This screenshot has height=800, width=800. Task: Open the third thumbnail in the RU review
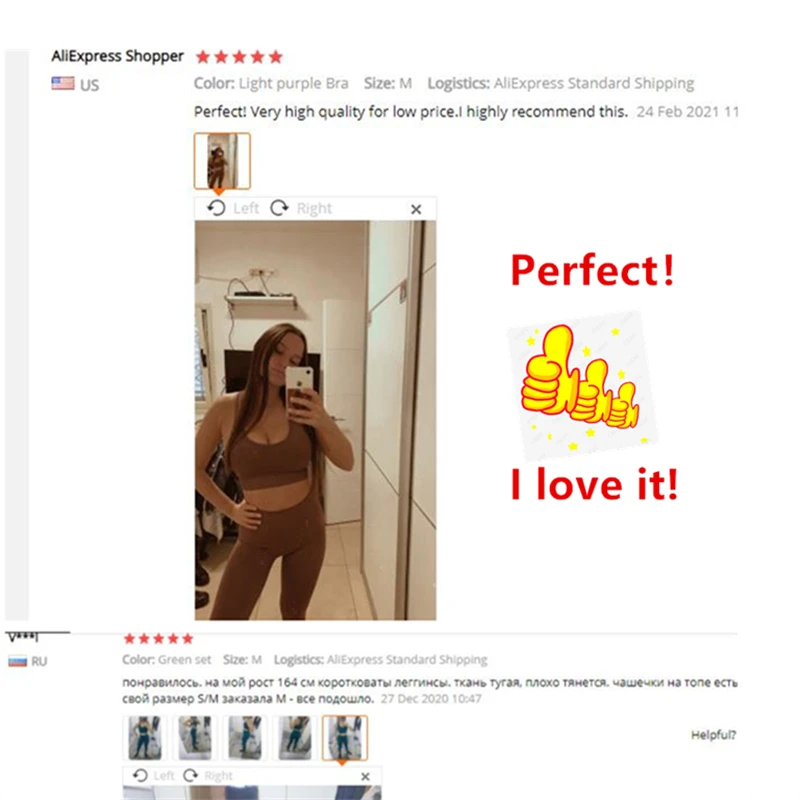[x=245, y=738]
